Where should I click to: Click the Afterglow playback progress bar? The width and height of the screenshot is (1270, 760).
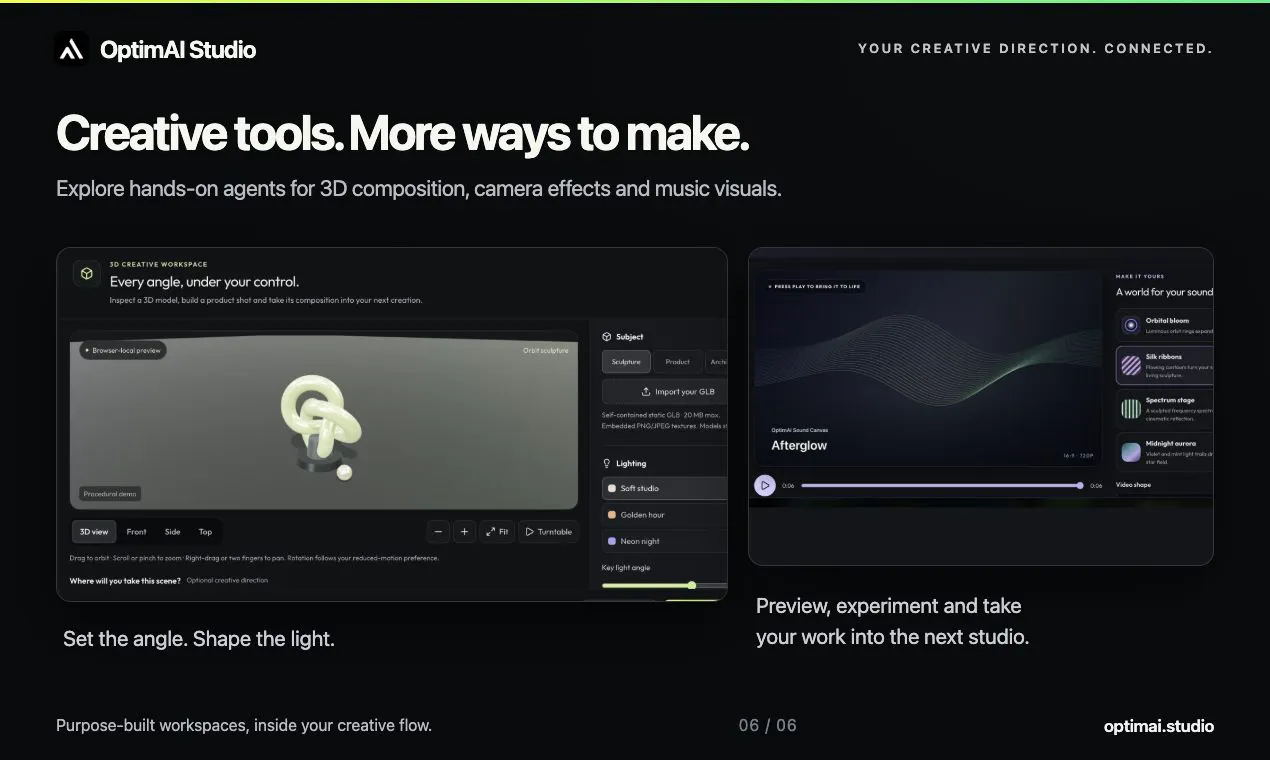941,486
